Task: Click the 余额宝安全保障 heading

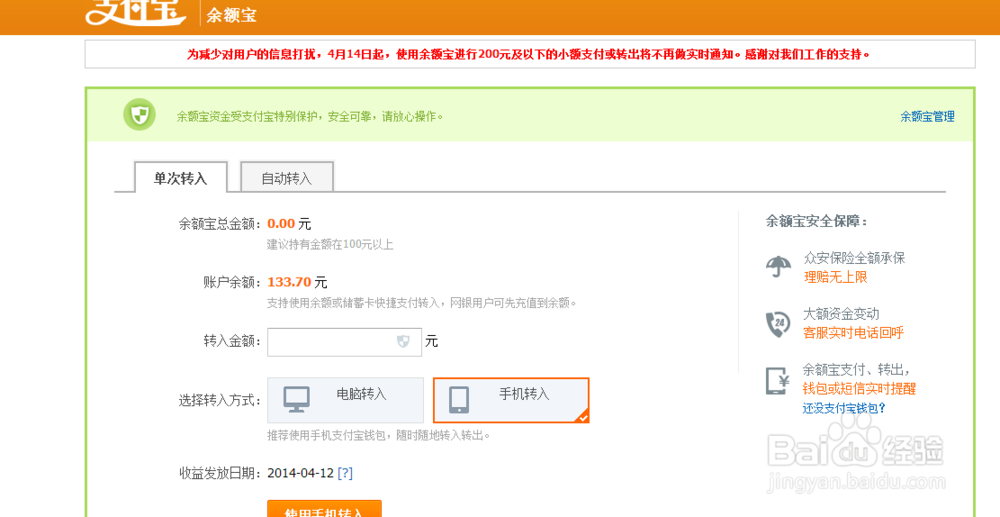Action: (x=816, y=221)
